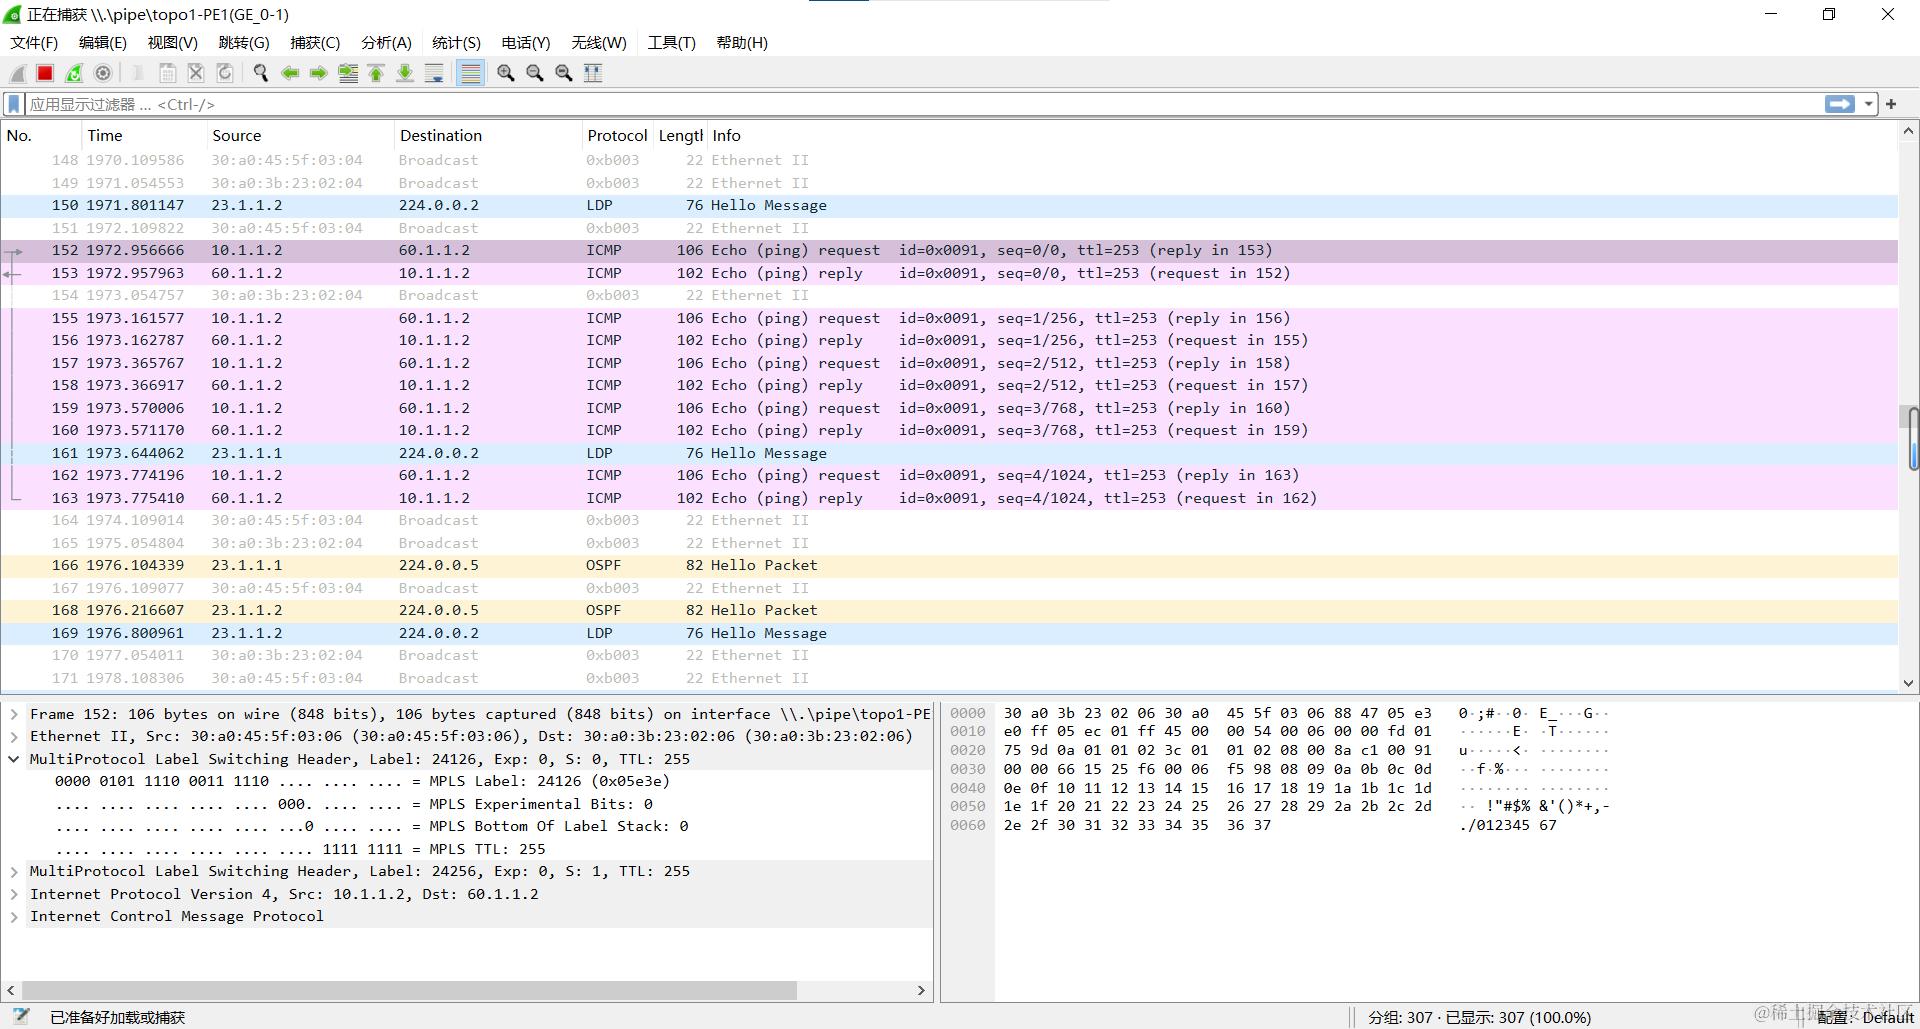Close the capture file using the X icon
Screen dimensions: 1920x1029
click(x=196, y=73)
